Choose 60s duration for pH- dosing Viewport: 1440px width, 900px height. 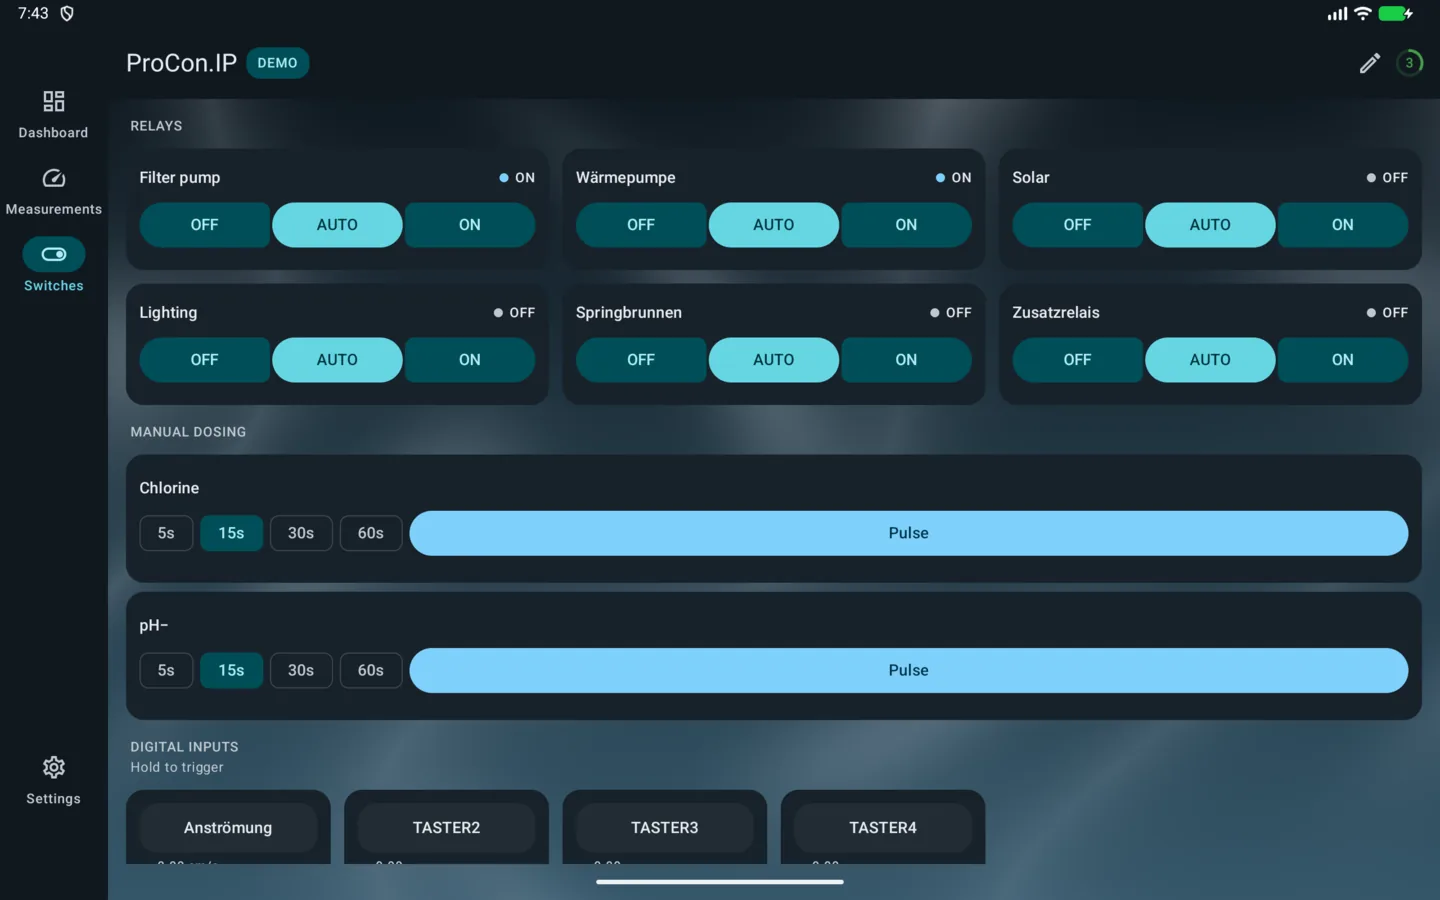click(x=371, y=670)
